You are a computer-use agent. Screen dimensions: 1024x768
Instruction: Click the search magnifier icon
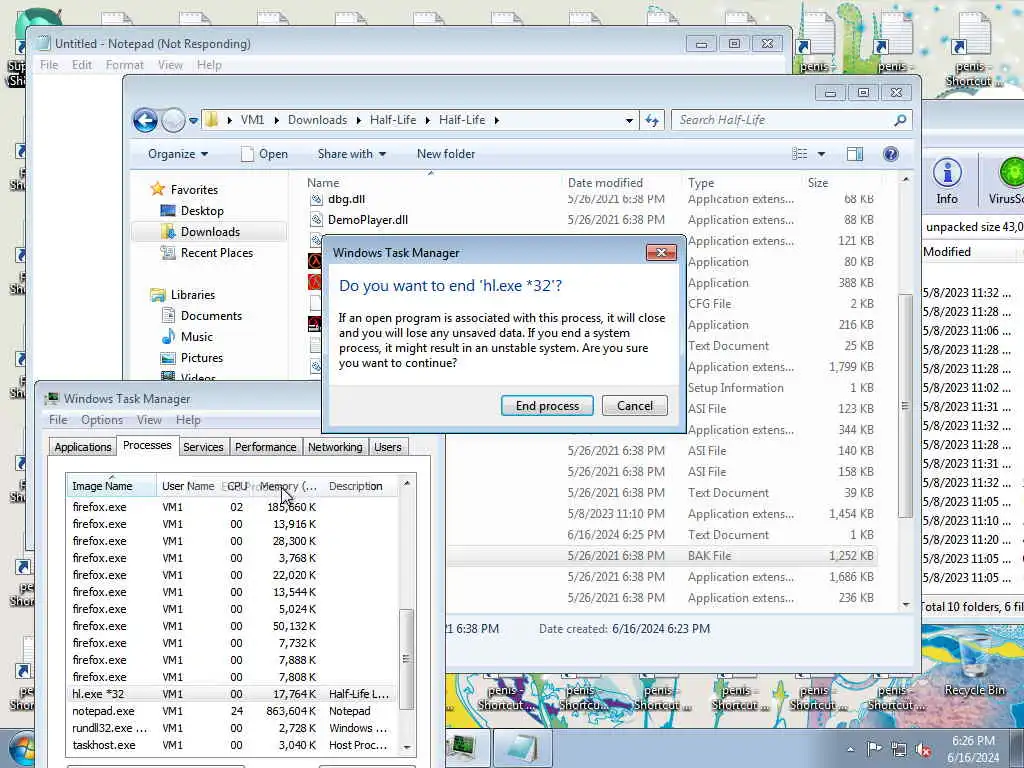coord(900,120)
